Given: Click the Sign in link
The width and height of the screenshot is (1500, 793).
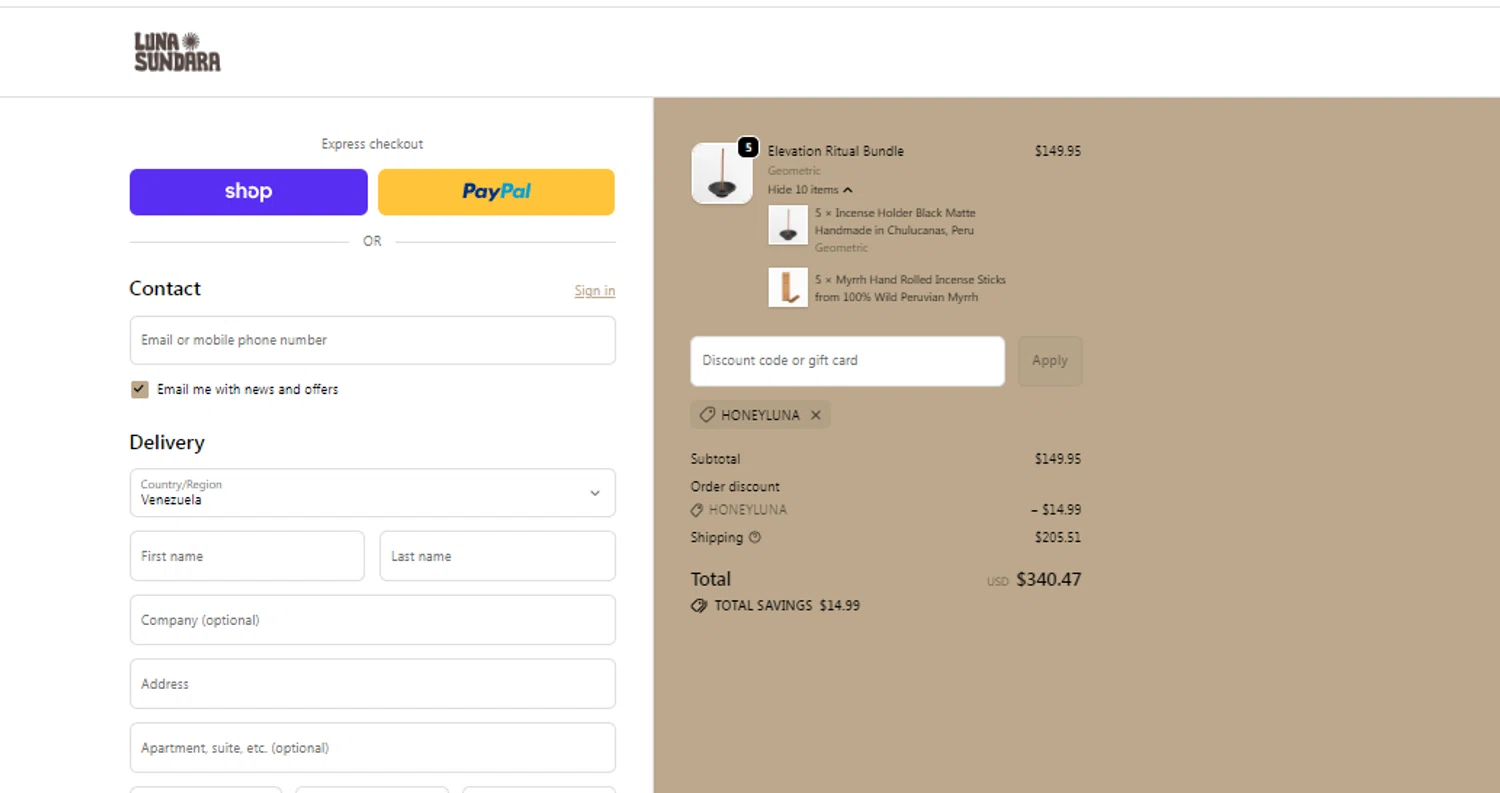Looking at the screenshot, I should point(595,291).
